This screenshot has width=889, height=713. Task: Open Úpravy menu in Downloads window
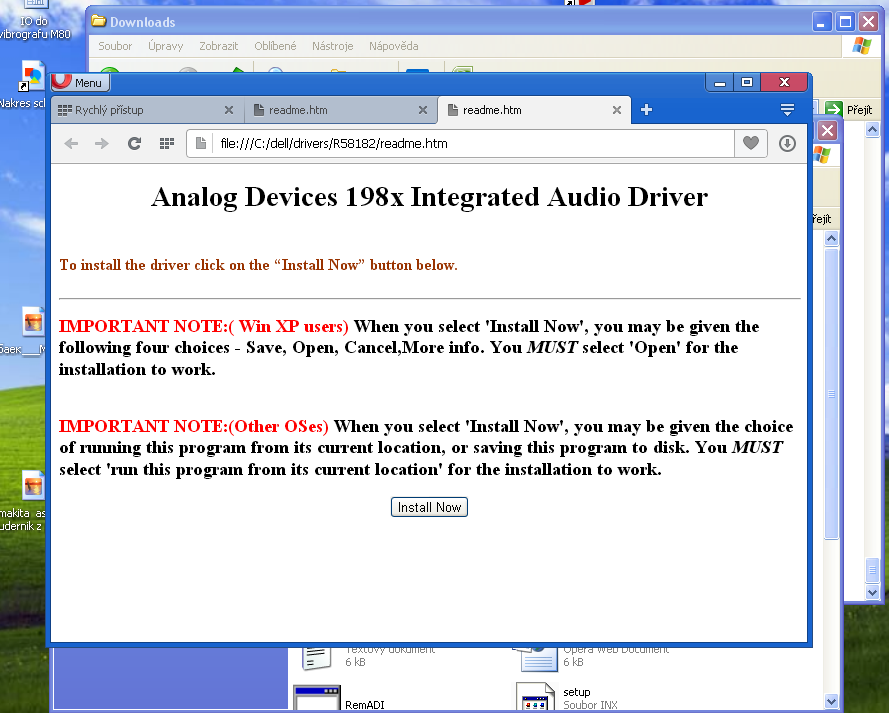point(166,46)
